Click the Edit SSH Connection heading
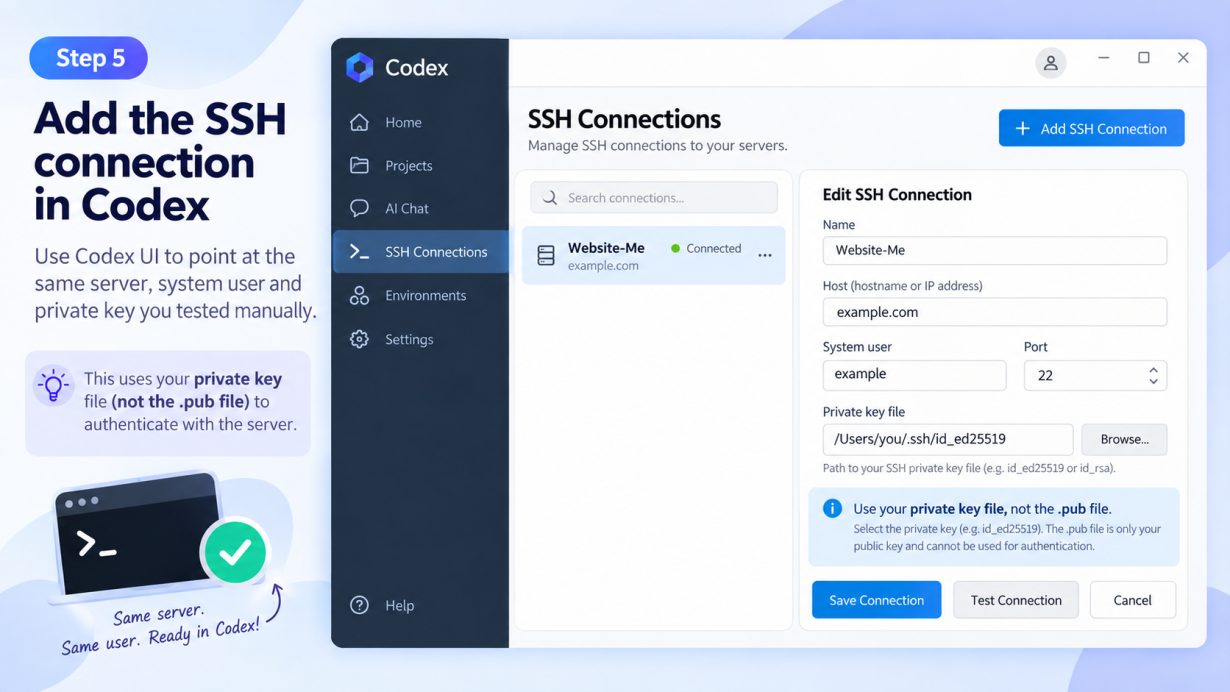The width and height of the screenshot is (1230, 692). pos(897,195)
